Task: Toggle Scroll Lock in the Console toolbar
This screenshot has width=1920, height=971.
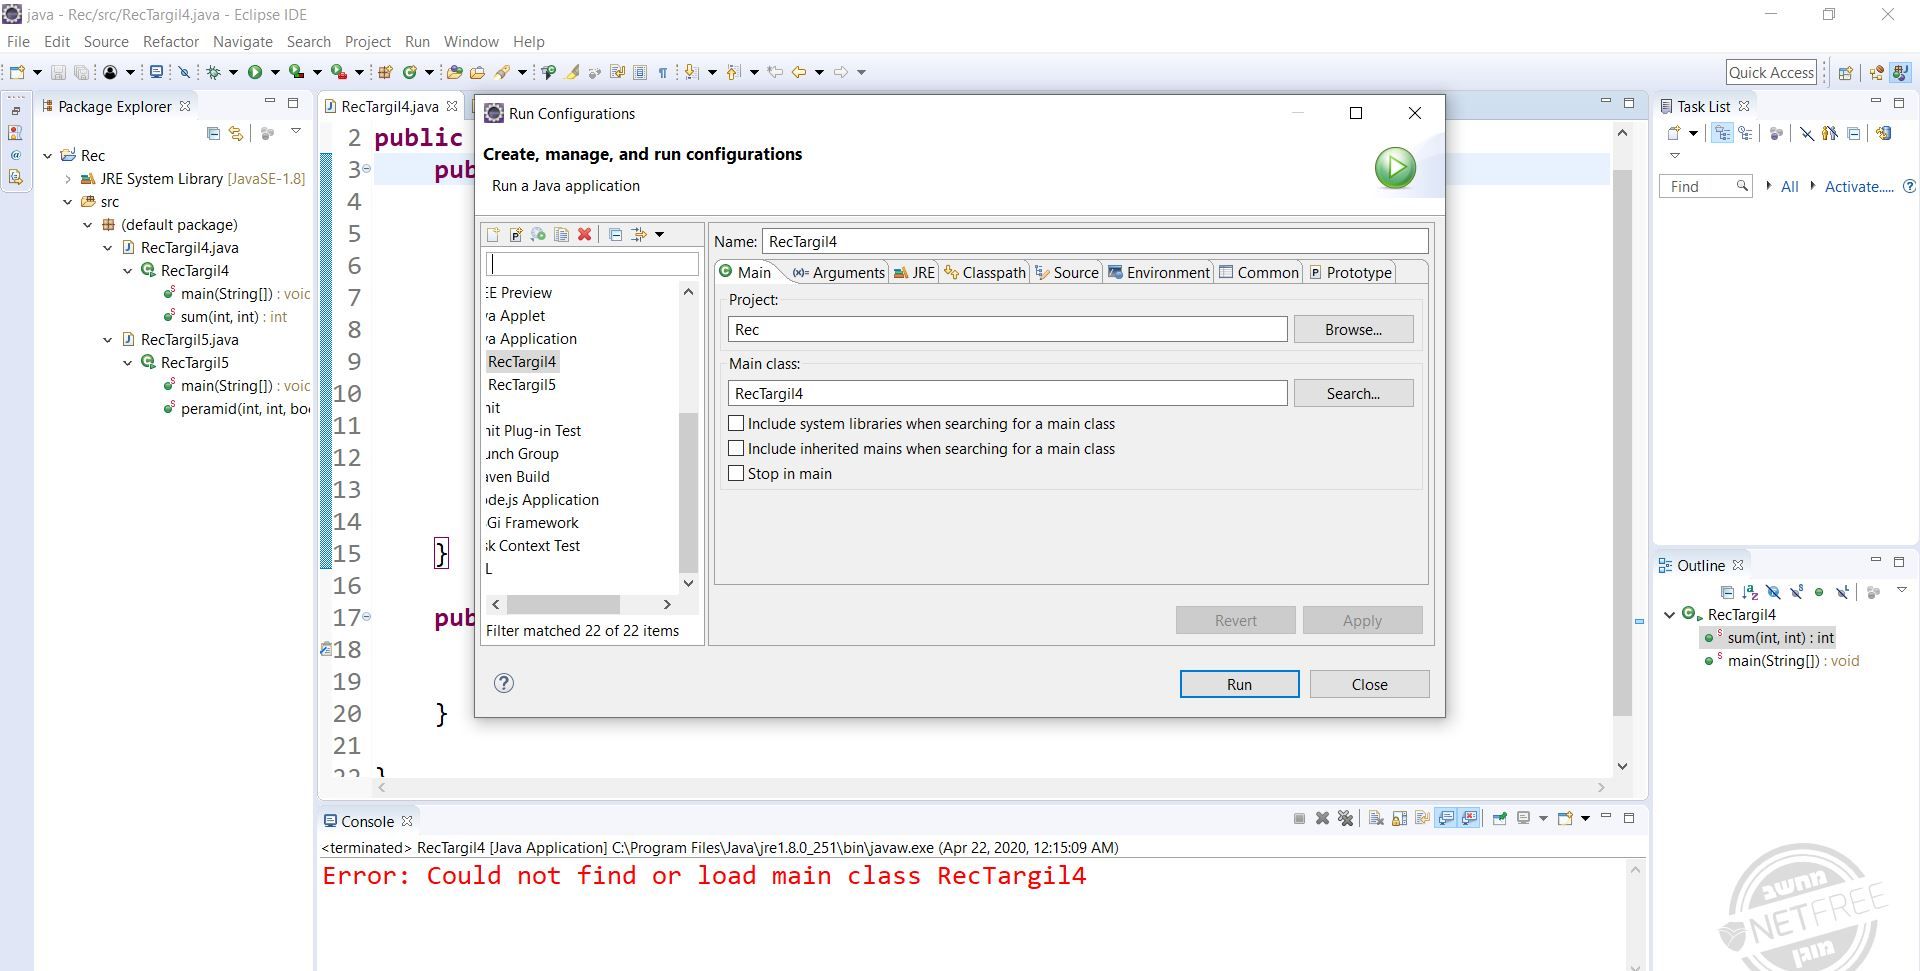Action: click(x=1399, y=819)
